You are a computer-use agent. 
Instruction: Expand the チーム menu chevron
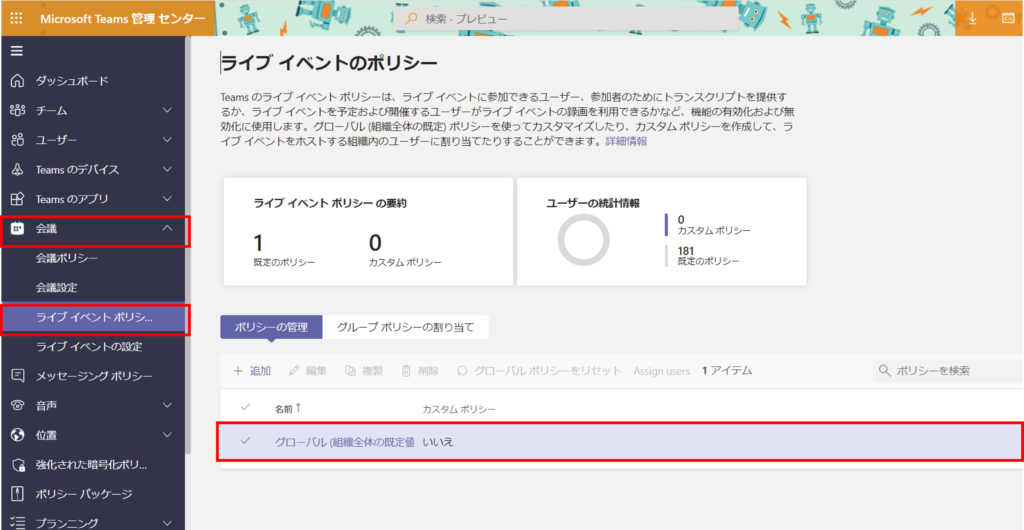[x=167, y=111]
